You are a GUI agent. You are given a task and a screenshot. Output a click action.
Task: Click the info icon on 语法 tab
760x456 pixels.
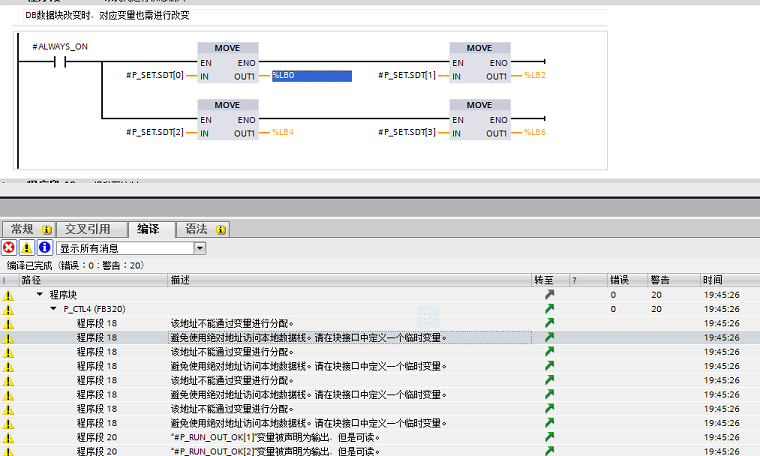221,230
